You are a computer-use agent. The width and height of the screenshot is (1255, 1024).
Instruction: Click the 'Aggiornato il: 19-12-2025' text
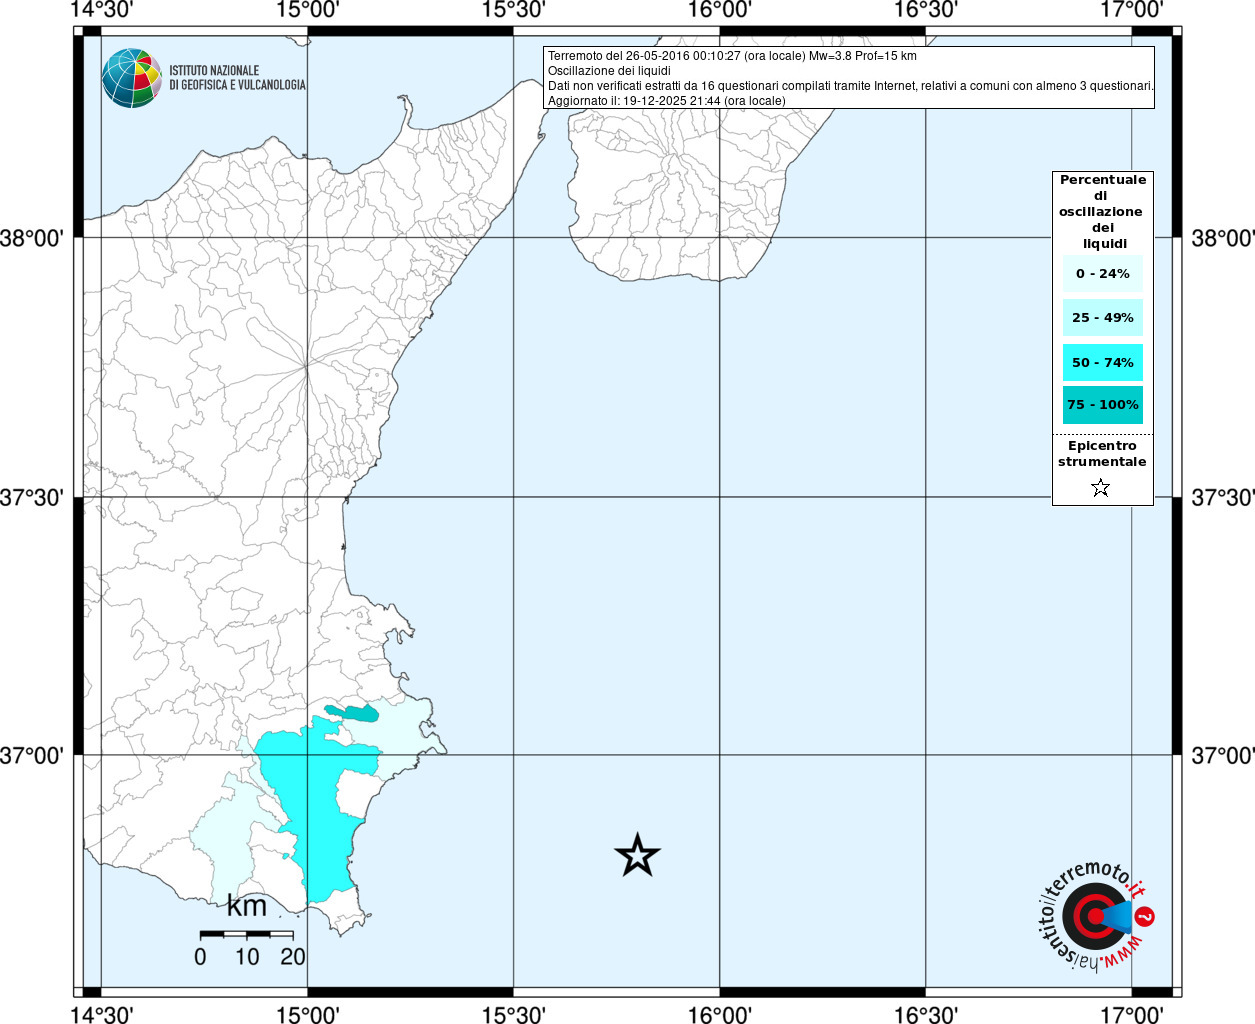pos(666,101)
